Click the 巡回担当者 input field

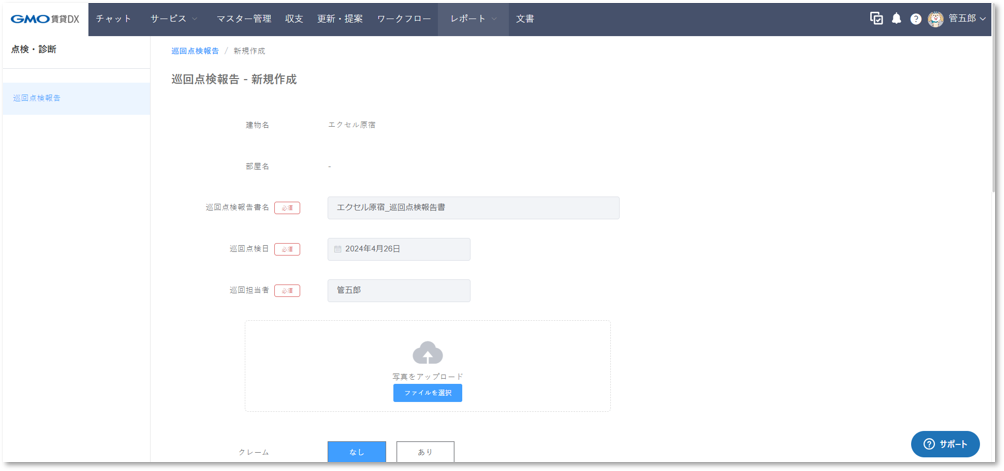(399, 291)
